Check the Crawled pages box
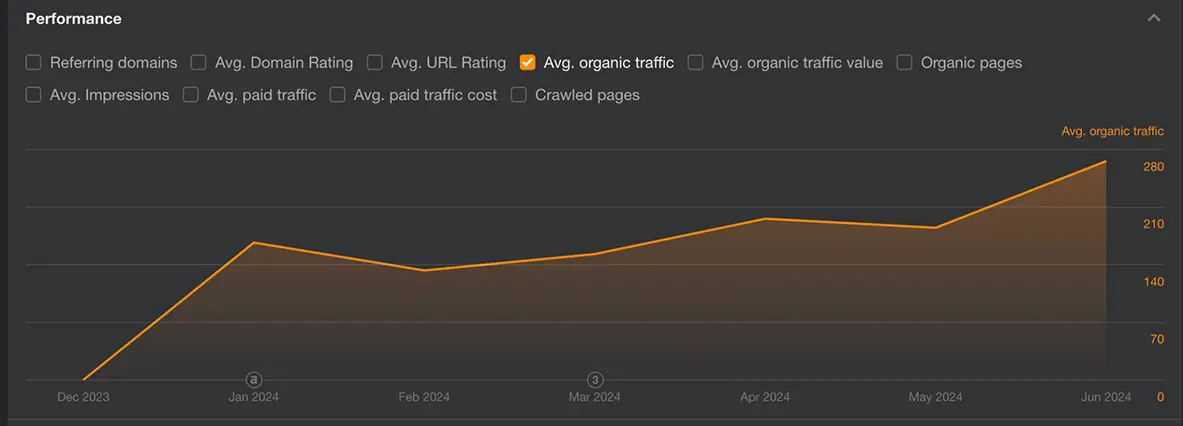 [x=519, y=95]
